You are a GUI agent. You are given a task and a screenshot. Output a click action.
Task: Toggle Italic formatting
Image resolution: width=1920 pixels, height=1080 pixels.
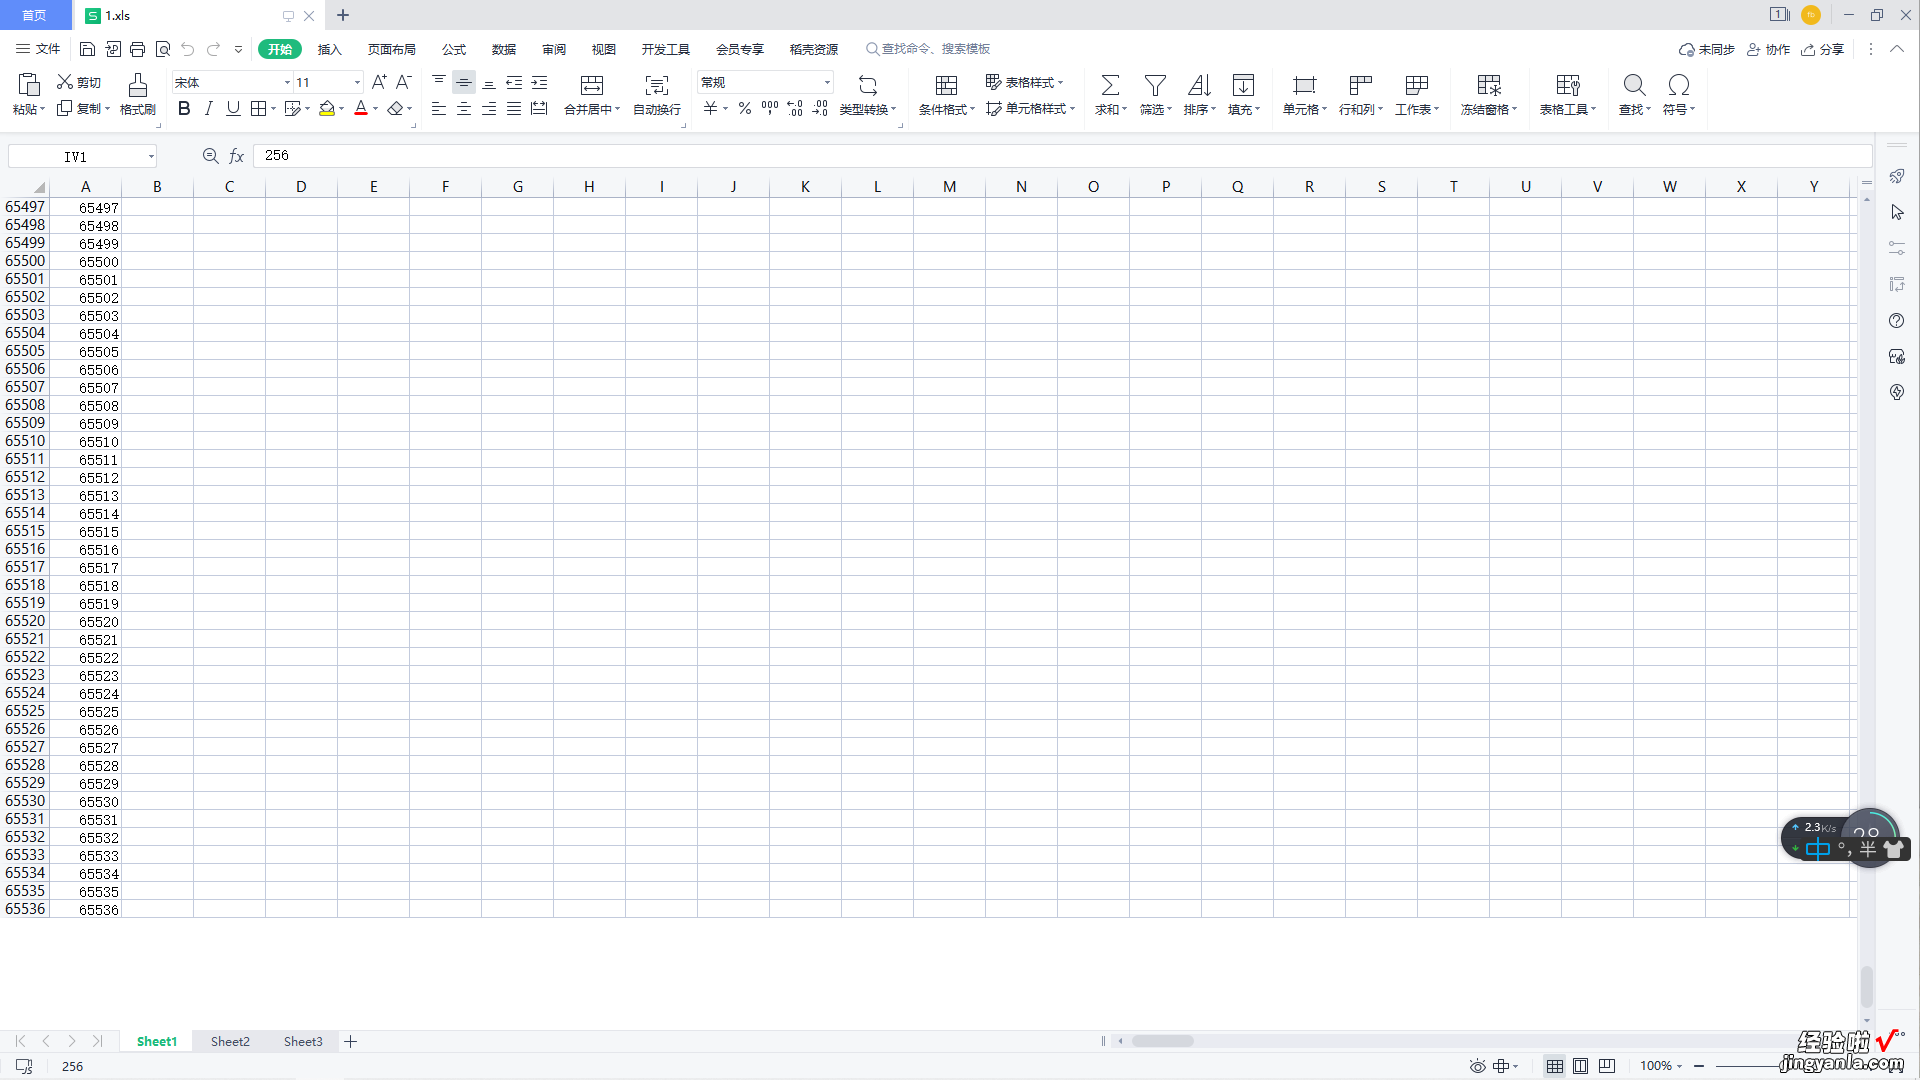pos(208,108)
